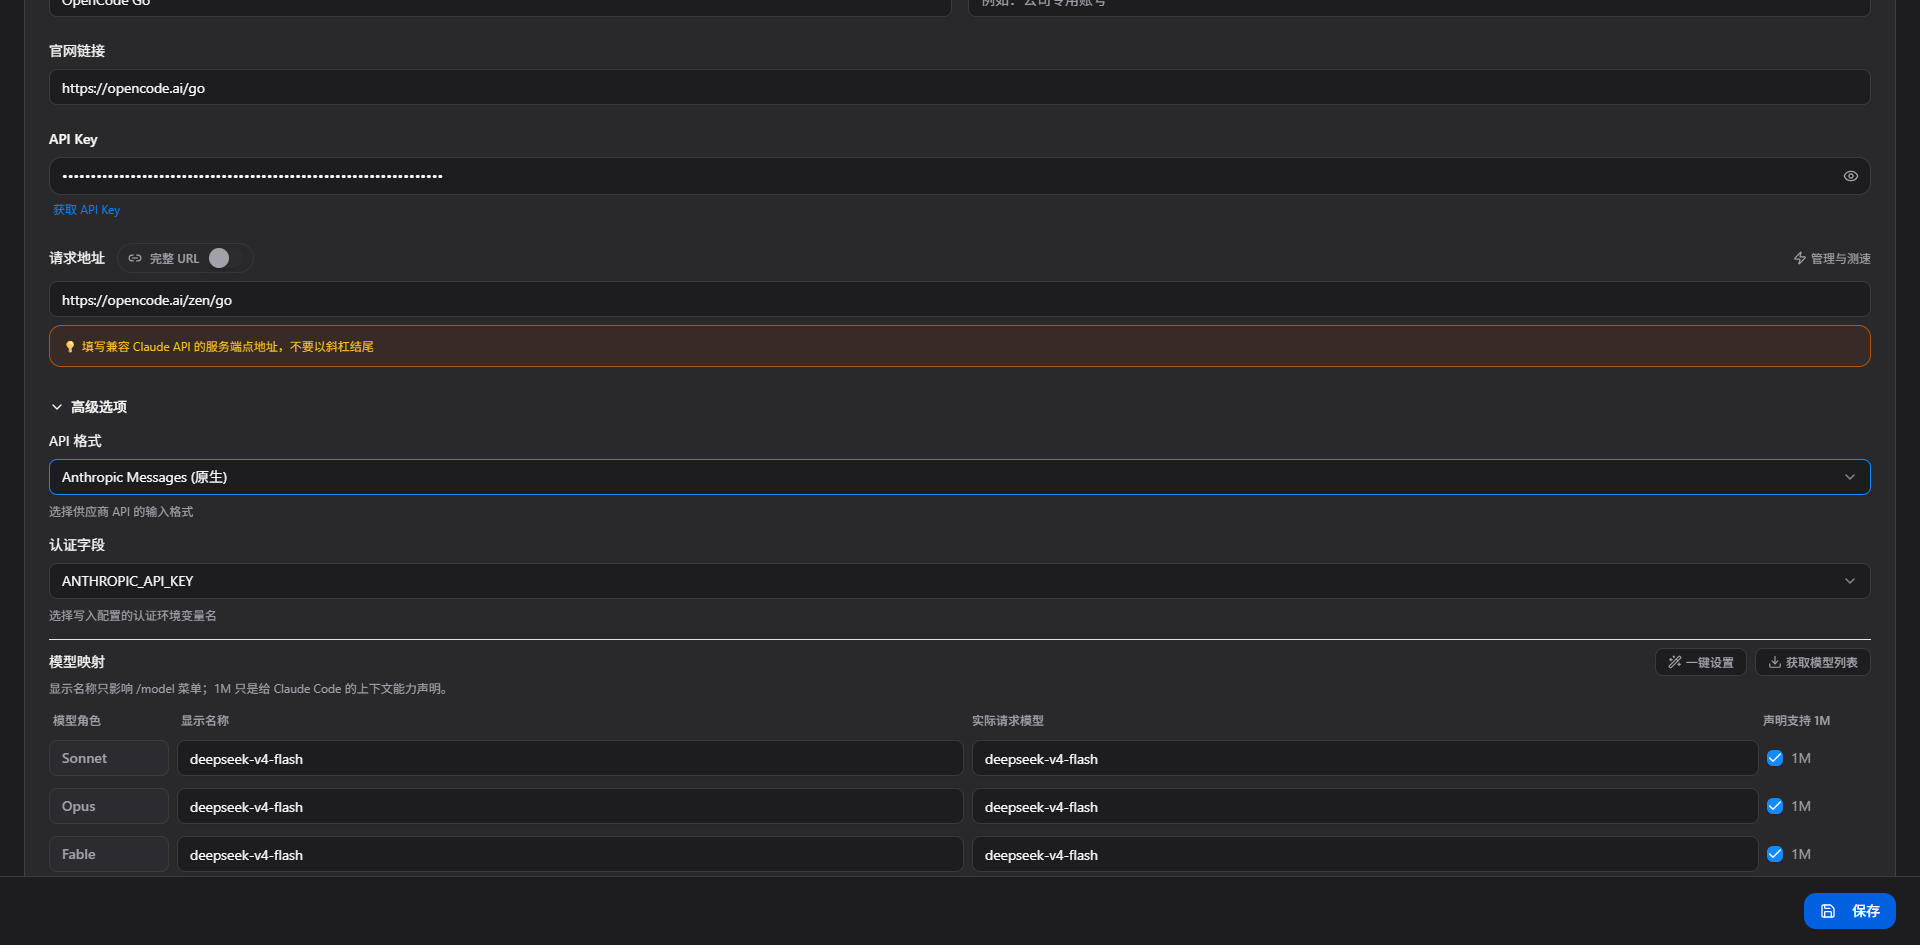Click the Sonnet model role label
The image size is (1920, 945).
pos(109,758)
